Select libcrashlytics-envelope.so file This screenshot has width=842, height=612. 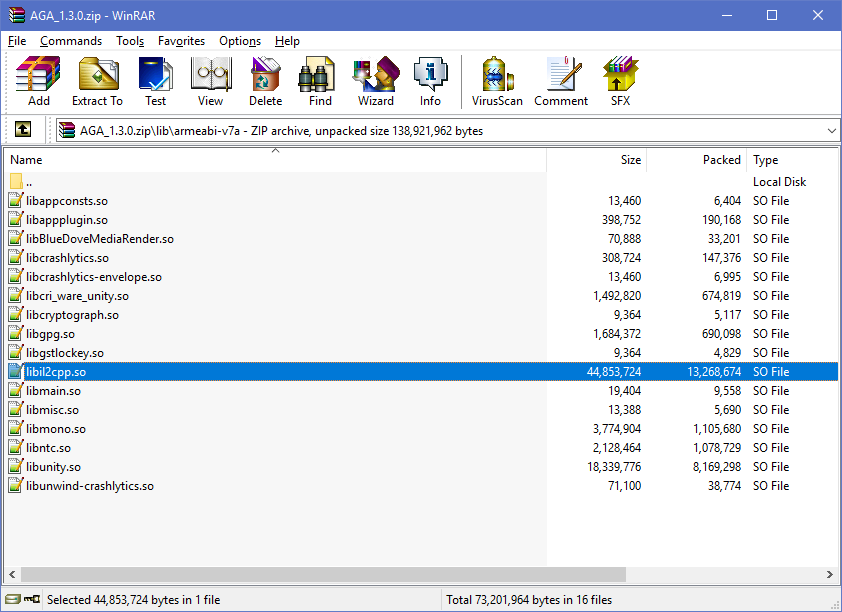(94, 276)
